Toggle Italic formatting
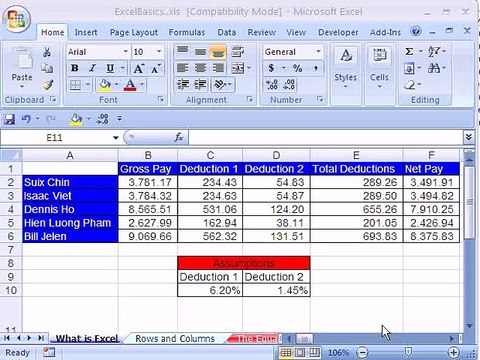The image size is (480, 360). click(92, 68)
